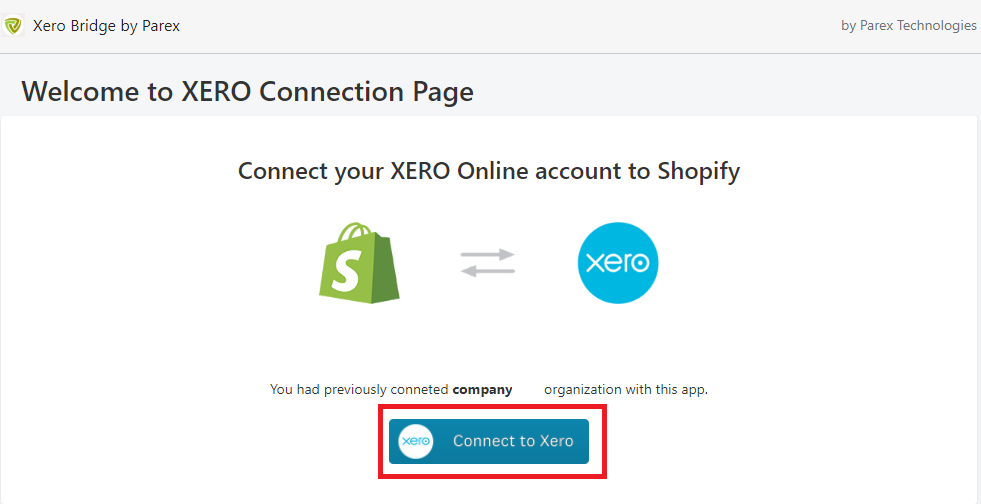The image size is (981, 504).
Task: Click the lower left-pointing sync arrow
Action: (488, 270)
